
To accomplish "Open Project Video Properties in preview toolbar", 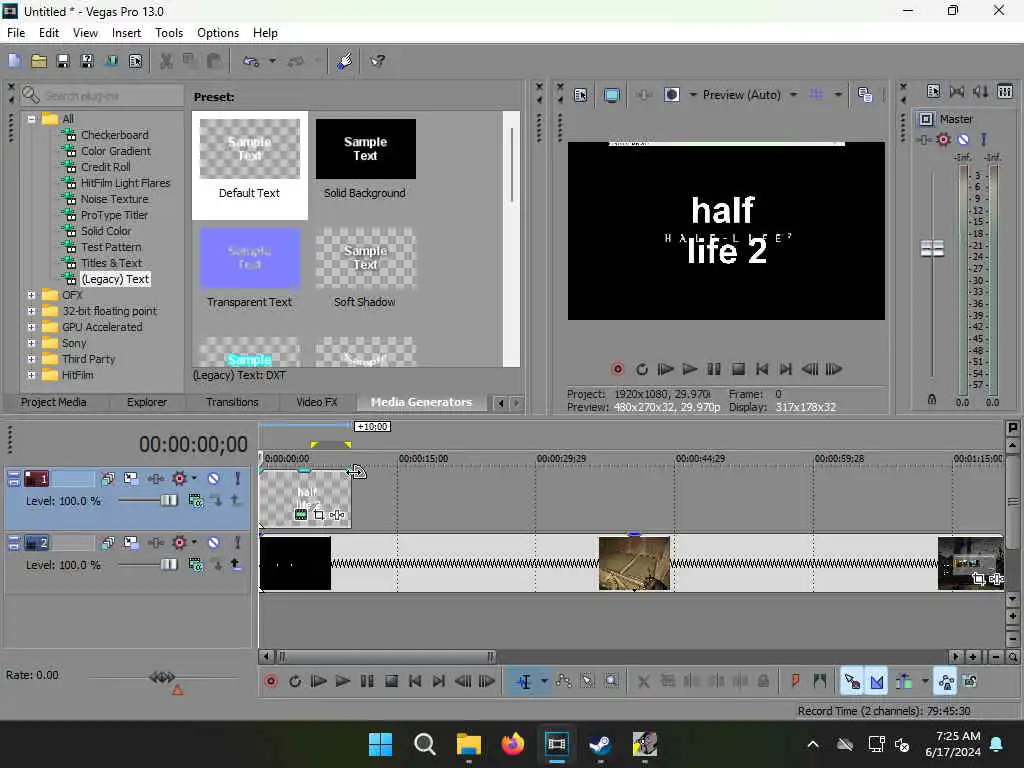I will [581, 95].
